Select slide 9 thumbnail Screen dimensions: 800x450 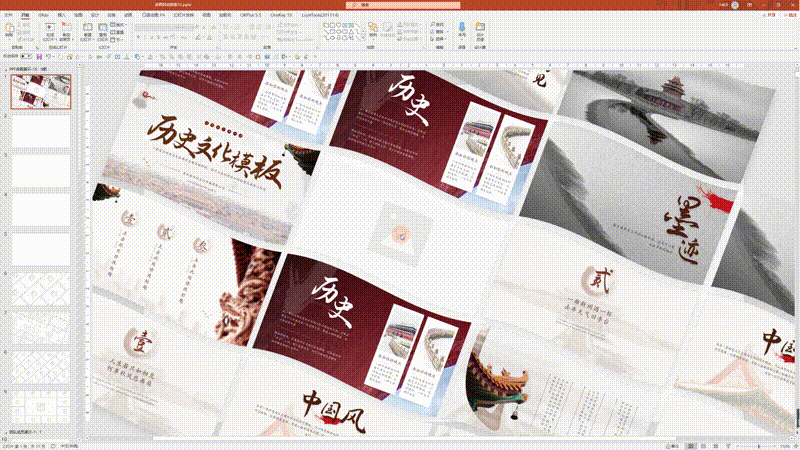click(41, 407)
